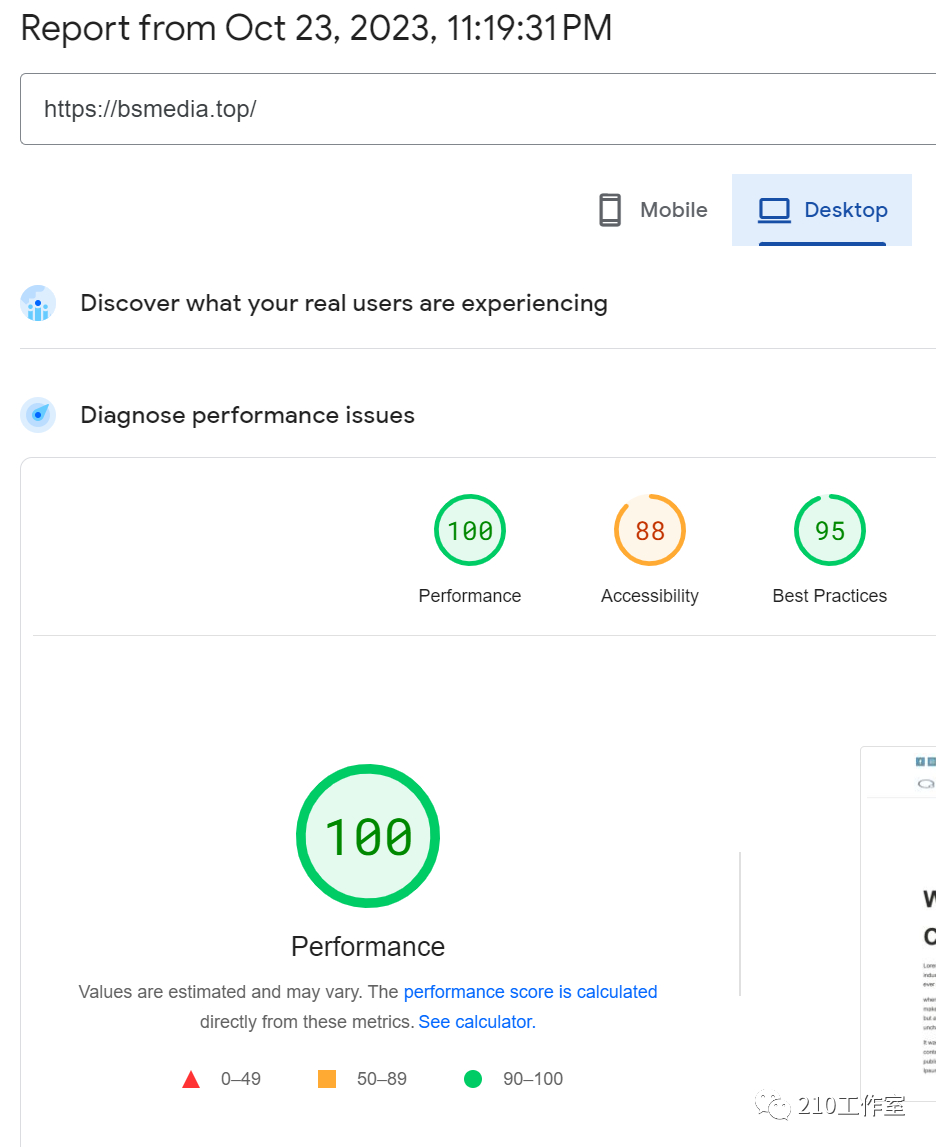936x1147 pixels.
Task: Click the large 'Performance' heading below gauge
Action: [x=368, y=947]
